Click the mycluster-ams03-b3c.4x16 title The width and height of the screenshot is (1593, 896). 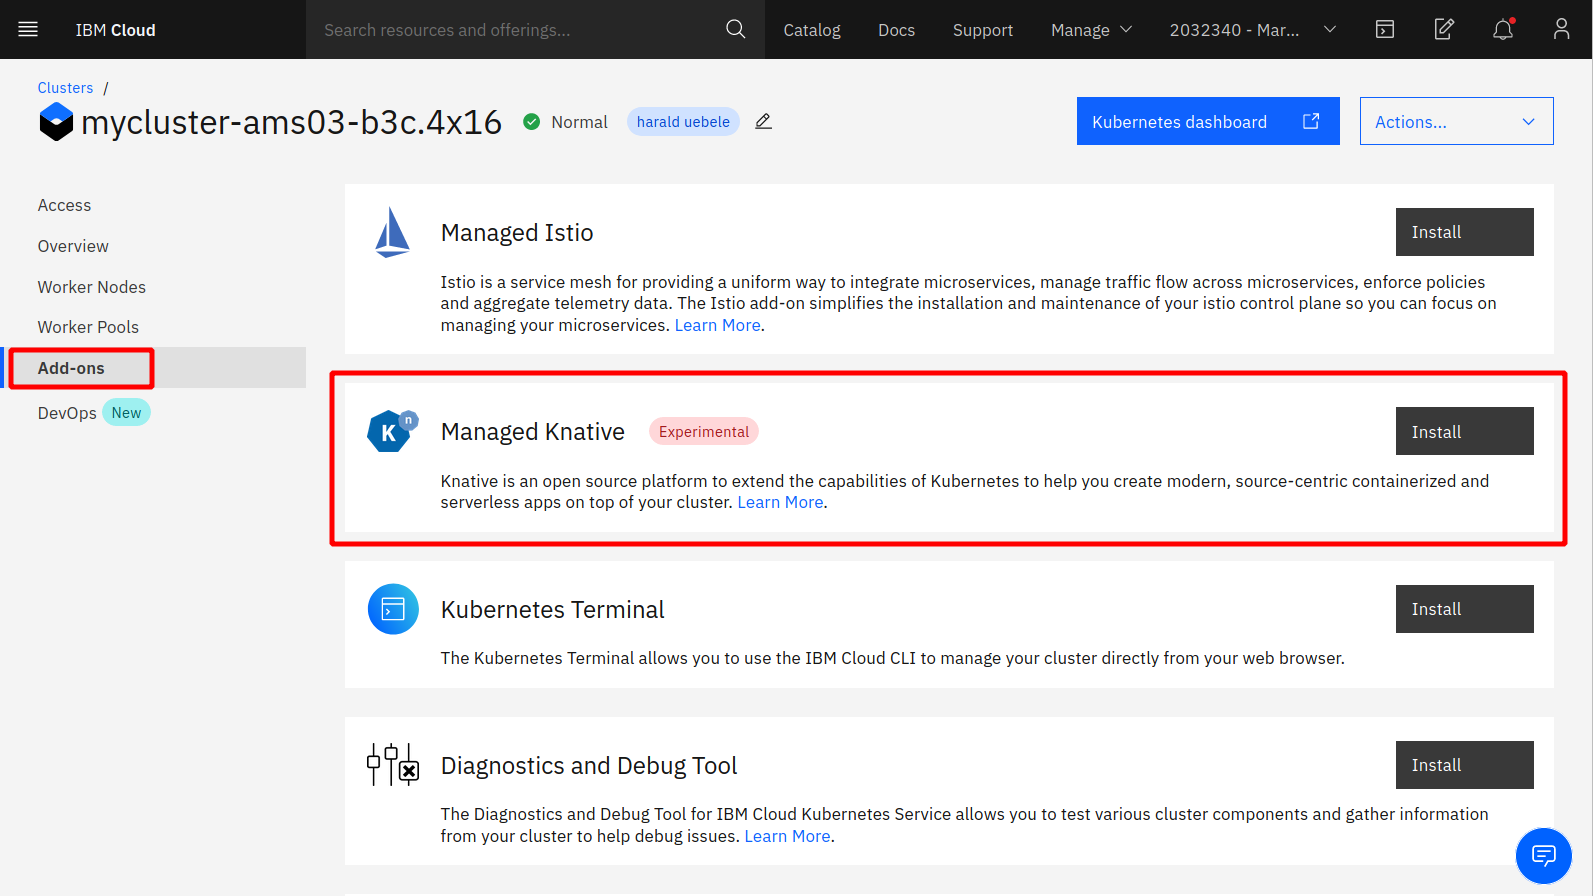pos(291,122)
